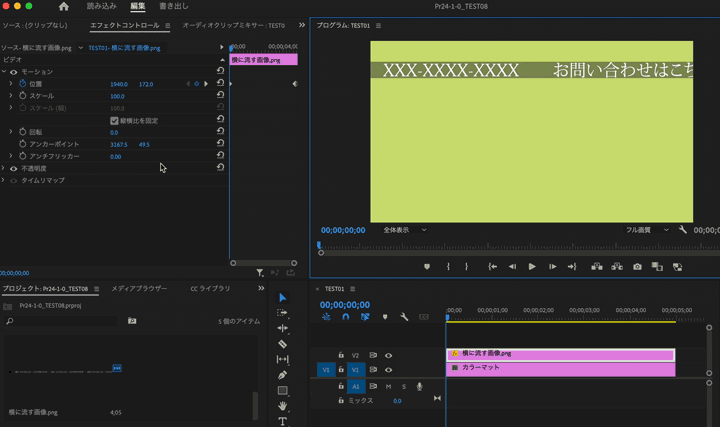
Task: Play the program monitor
Action: point(532,267)
